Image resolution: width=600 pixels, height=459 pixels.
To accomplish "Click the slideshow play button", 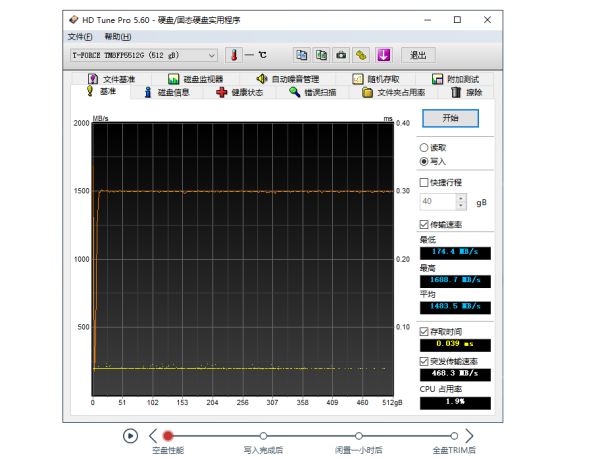I will coord(130,436).
